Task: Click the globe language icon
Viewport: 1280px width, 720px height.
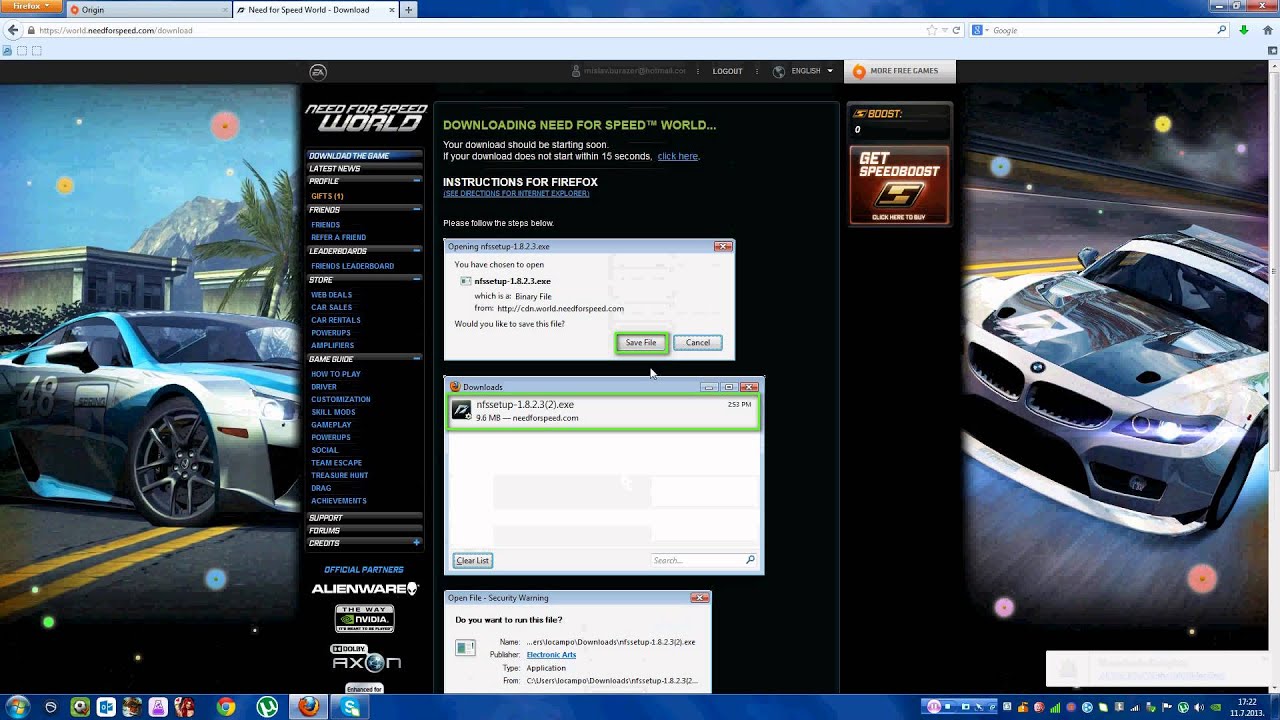Action: [x=779, y=71]
